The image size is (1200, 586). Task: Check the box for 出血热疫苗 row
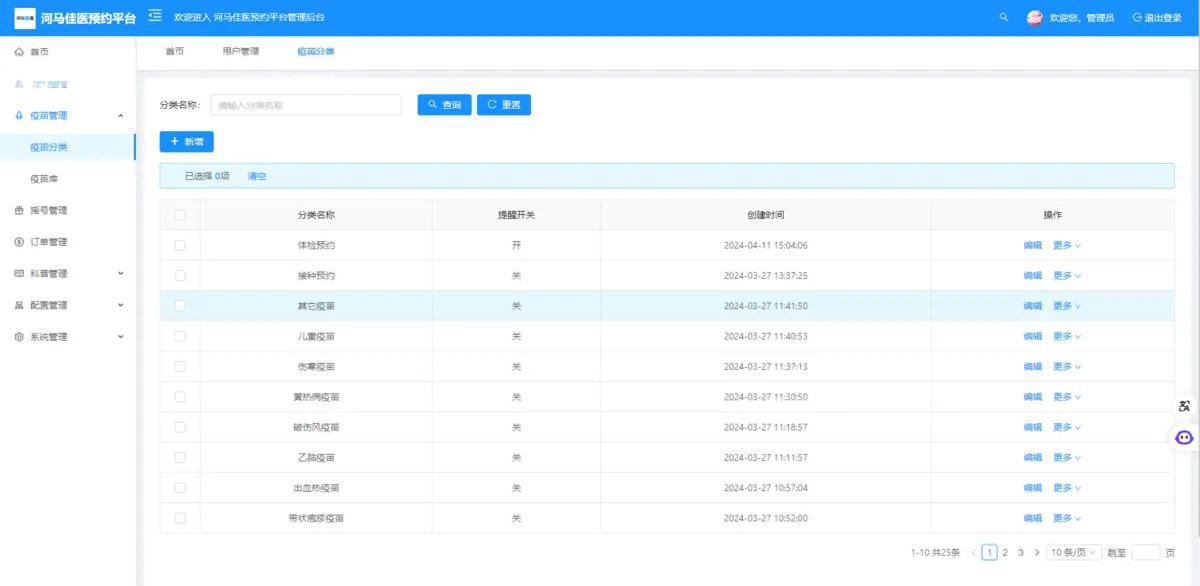coord(180,488)
